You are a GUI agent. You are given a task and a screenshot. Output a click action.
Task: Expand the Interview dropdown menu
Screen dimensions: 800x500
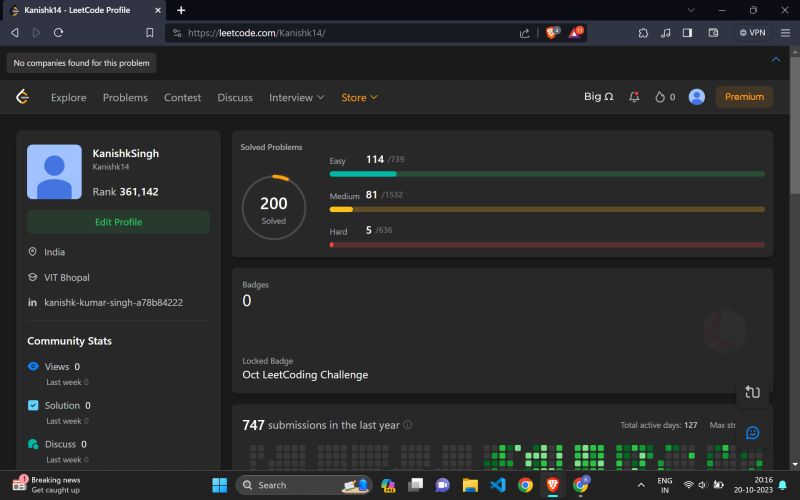point(296,97)
